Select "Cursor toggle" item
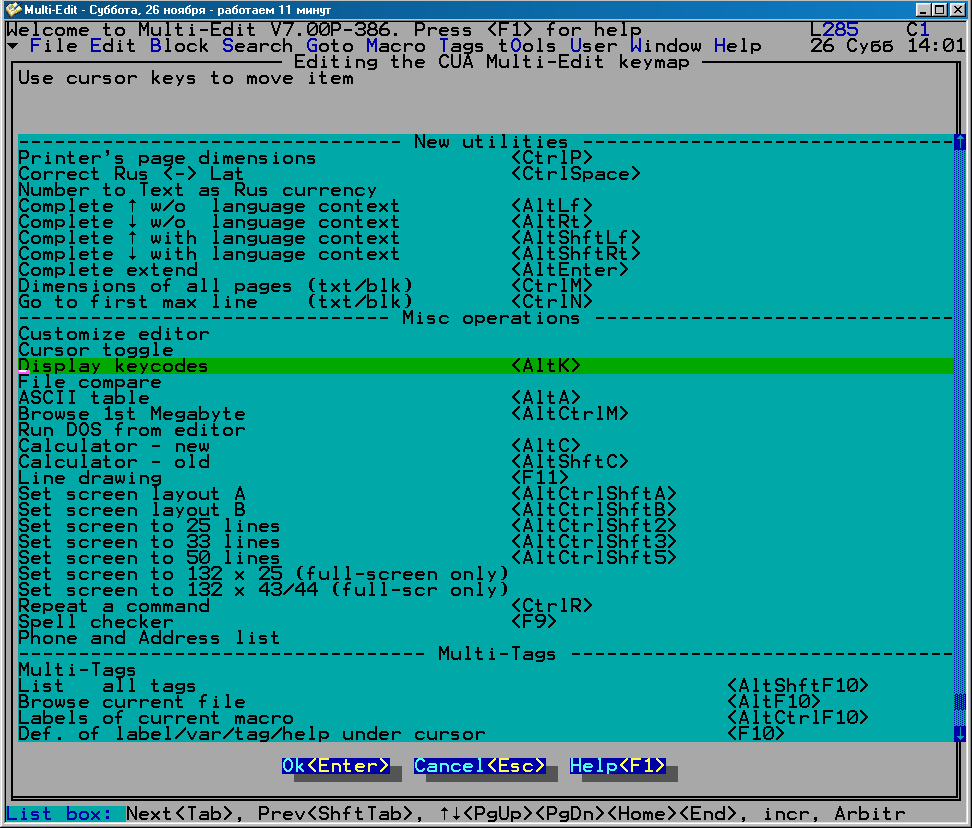This screenshot has height=828, width=972. pos(485,350)
